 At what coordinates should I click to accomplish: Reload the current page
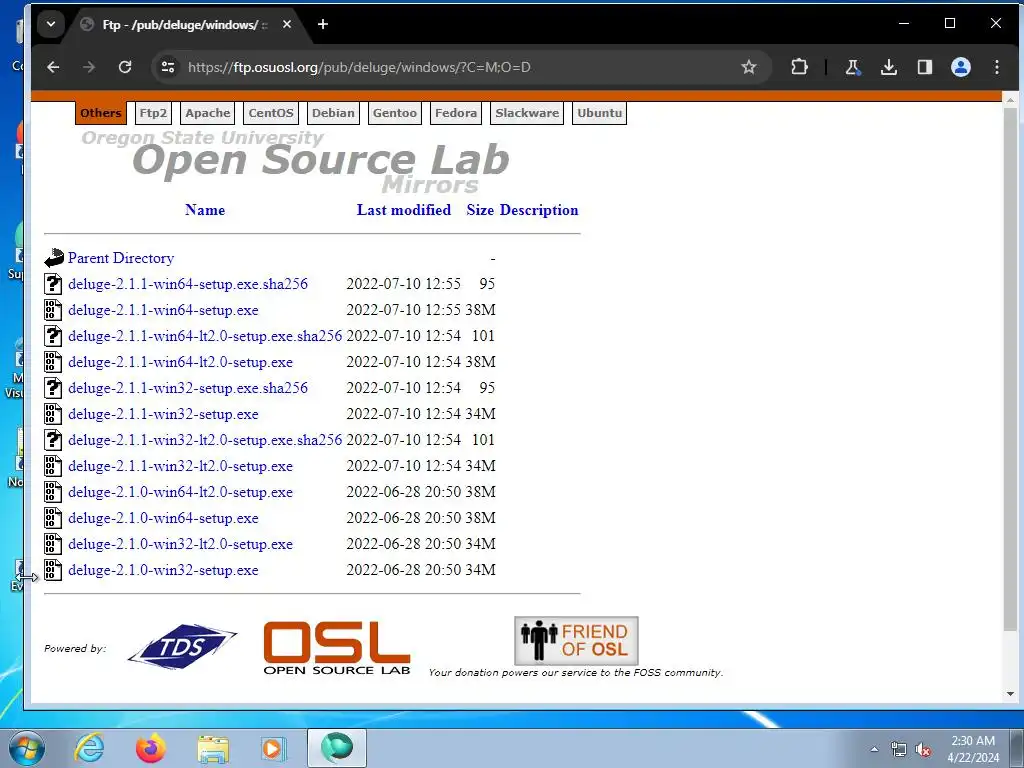click(x=125, y=67)
